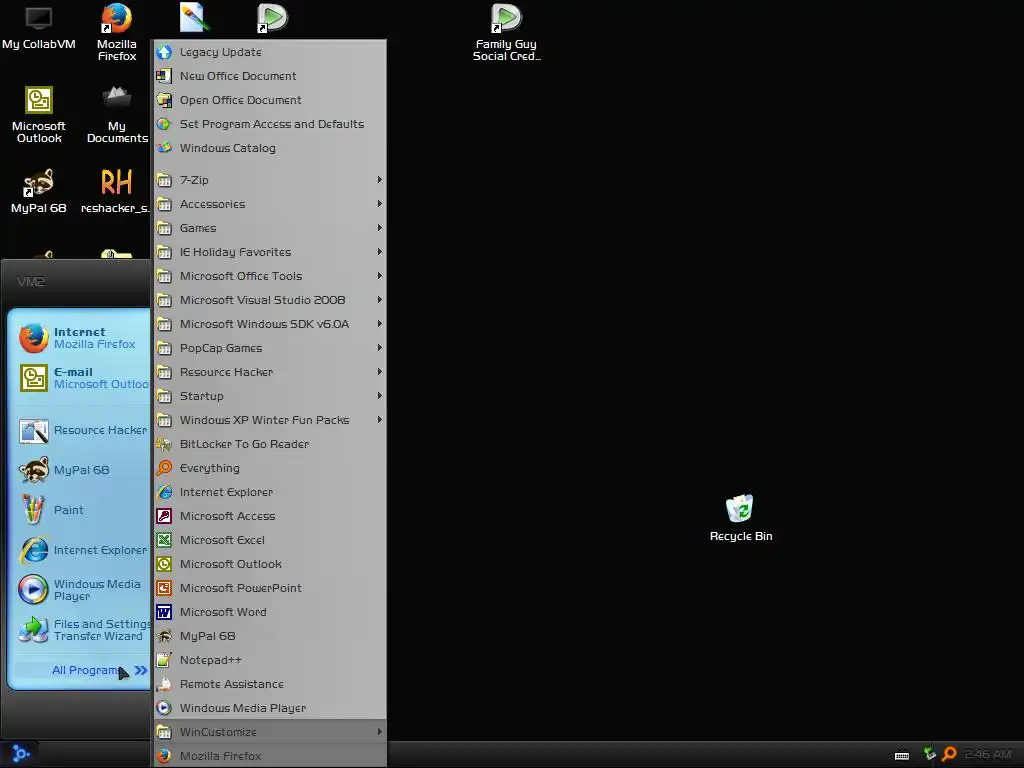1024x768 pixels.
Task: Open Paint from the Start menu
Action: (83, 510)
